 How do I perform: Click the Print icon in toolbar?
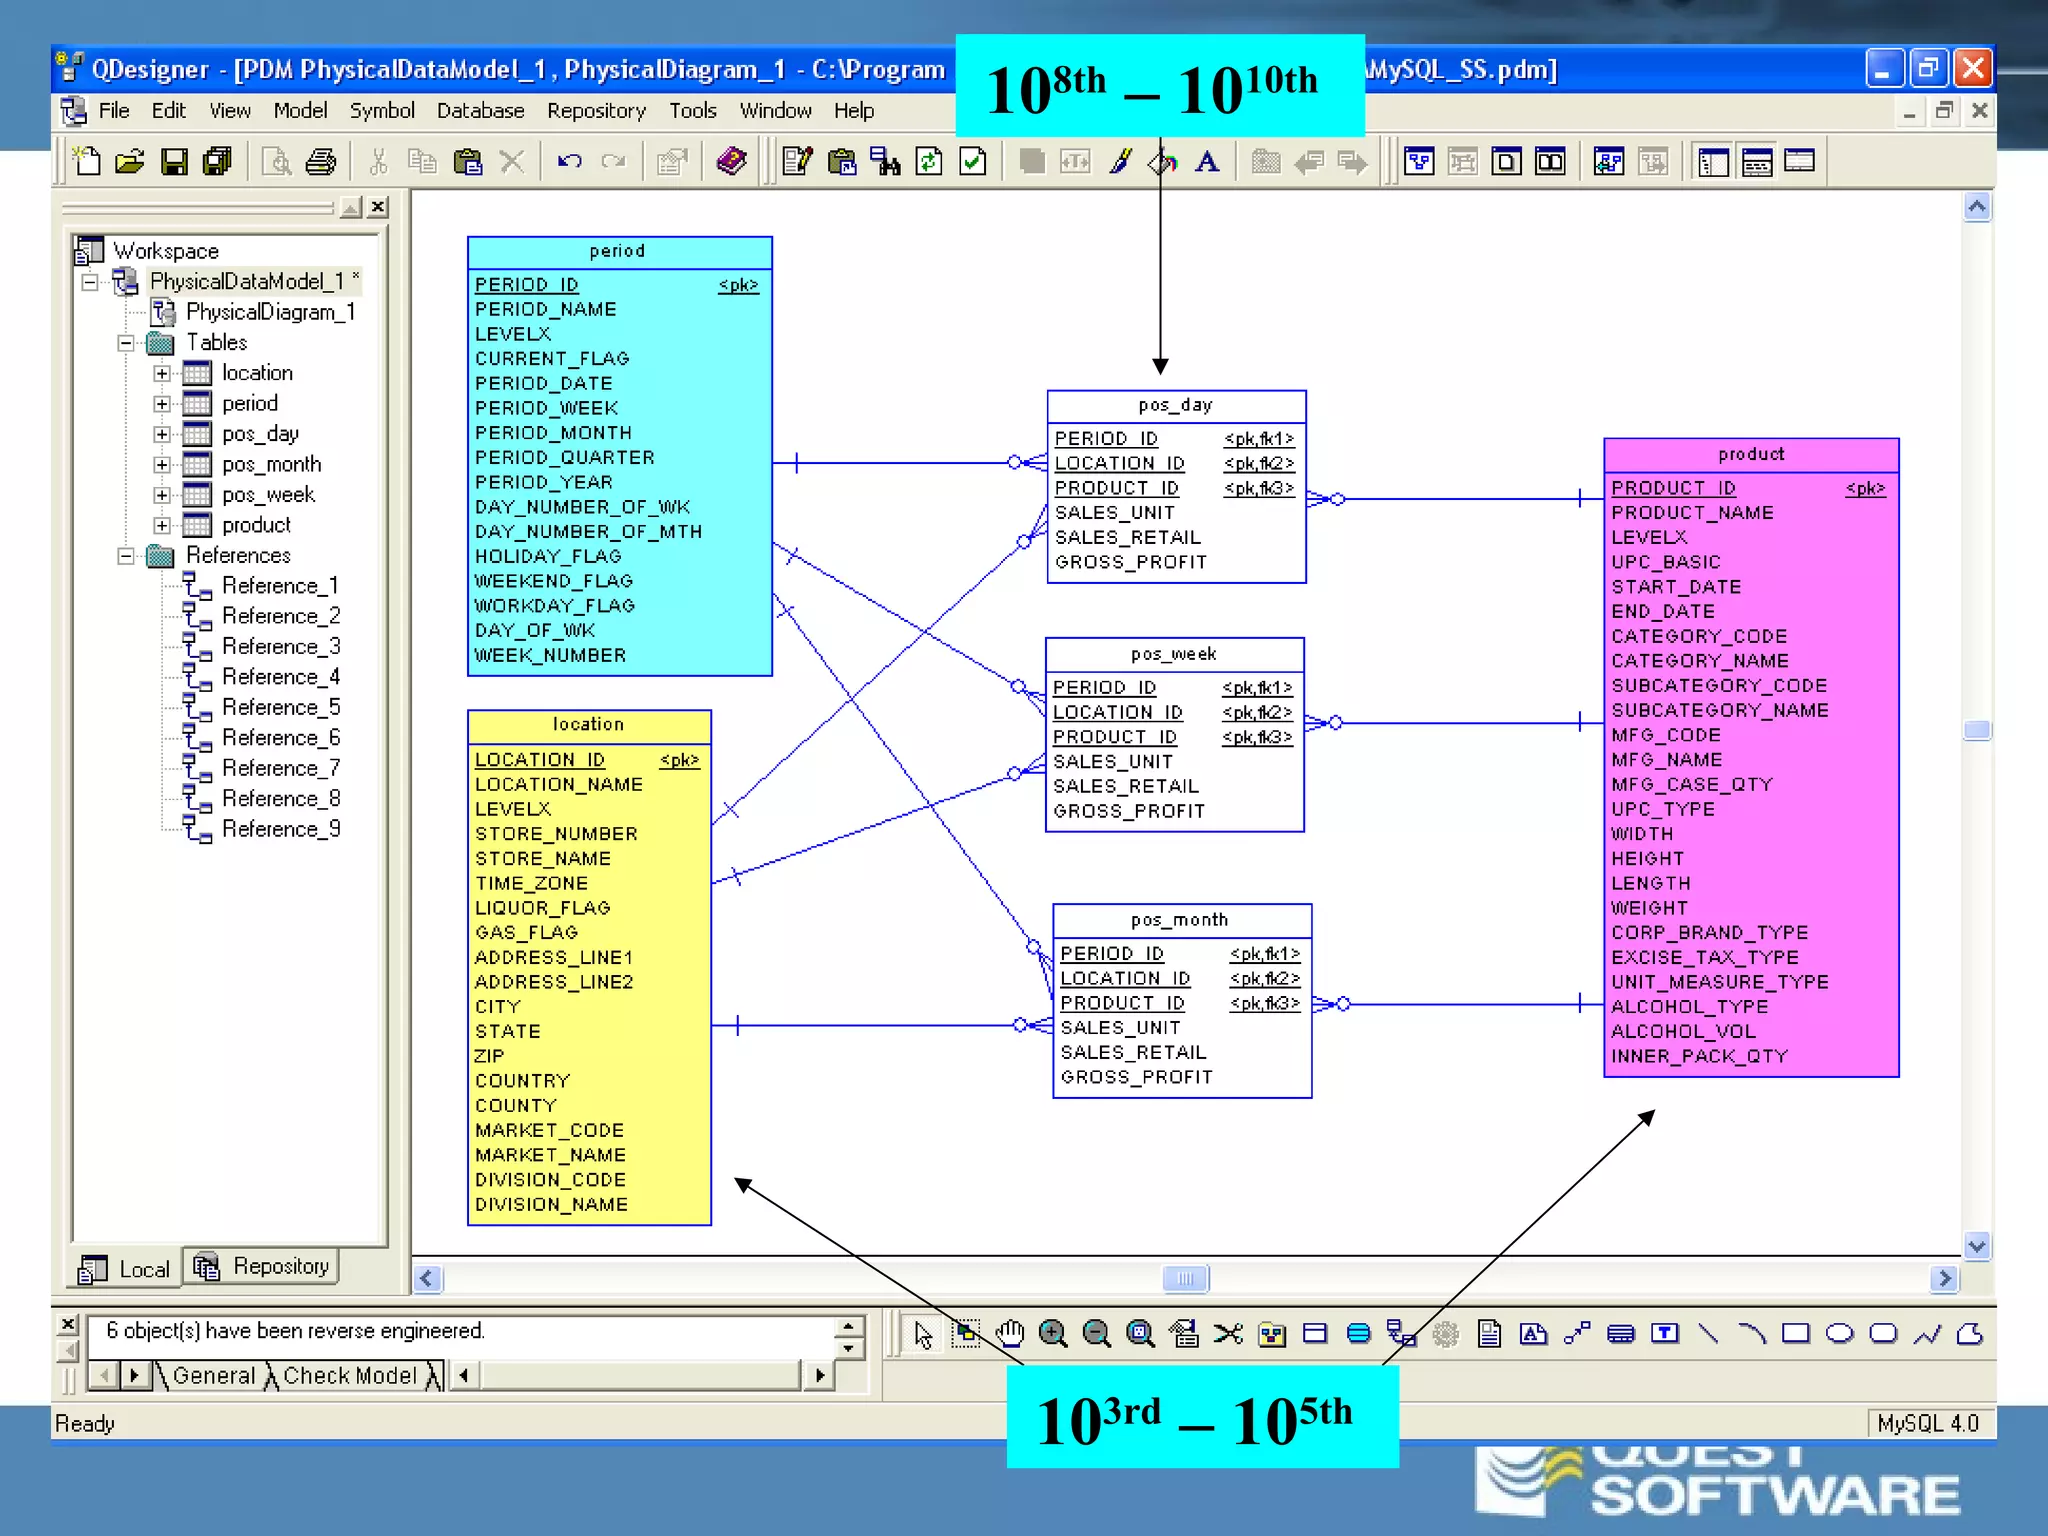pyautogui.click(x=320, y=162)
